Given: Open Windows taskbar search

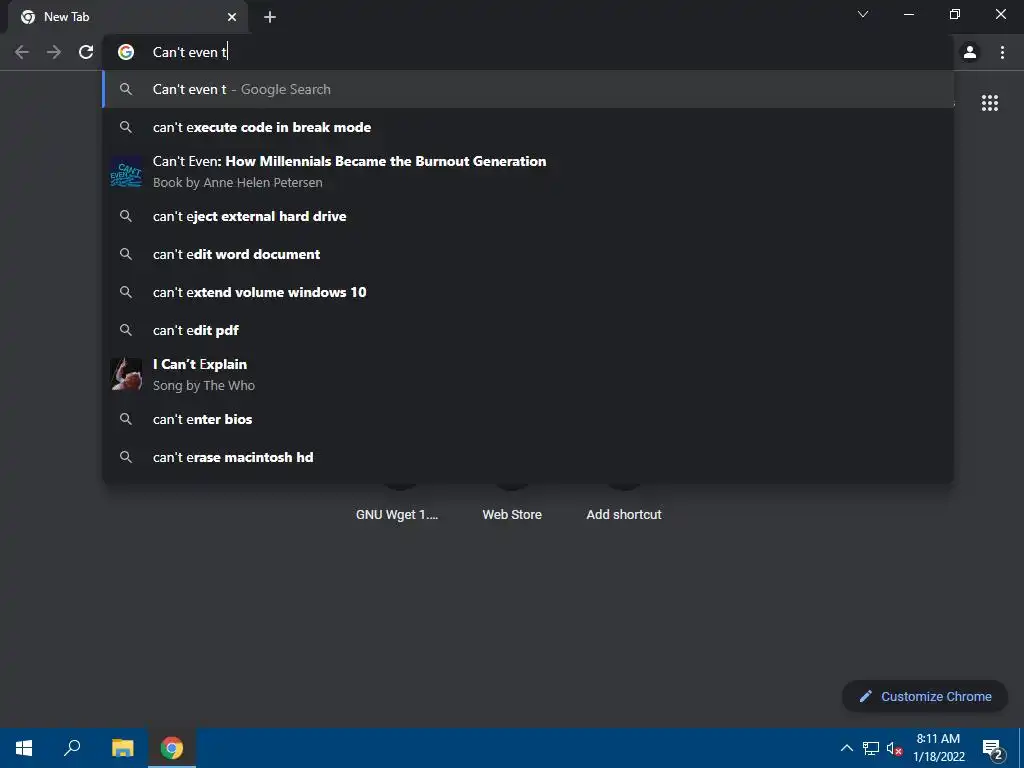Looking at the screenshot, I should pyautogui.click(x=72, y=748).
